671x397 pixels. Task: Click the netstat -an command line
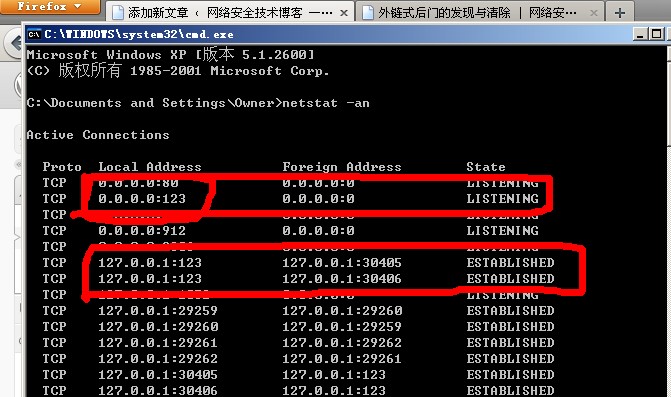[x=198, y=103]
